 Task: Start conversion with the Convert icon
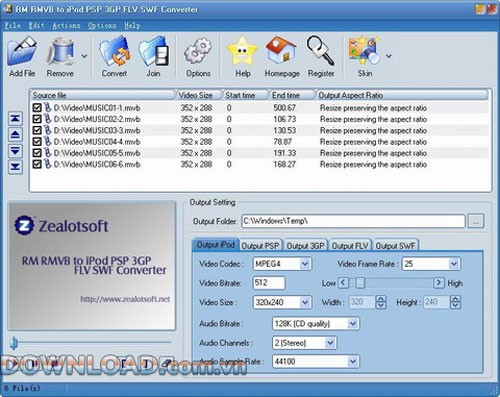pyautogui.click(x=114, y=51)
